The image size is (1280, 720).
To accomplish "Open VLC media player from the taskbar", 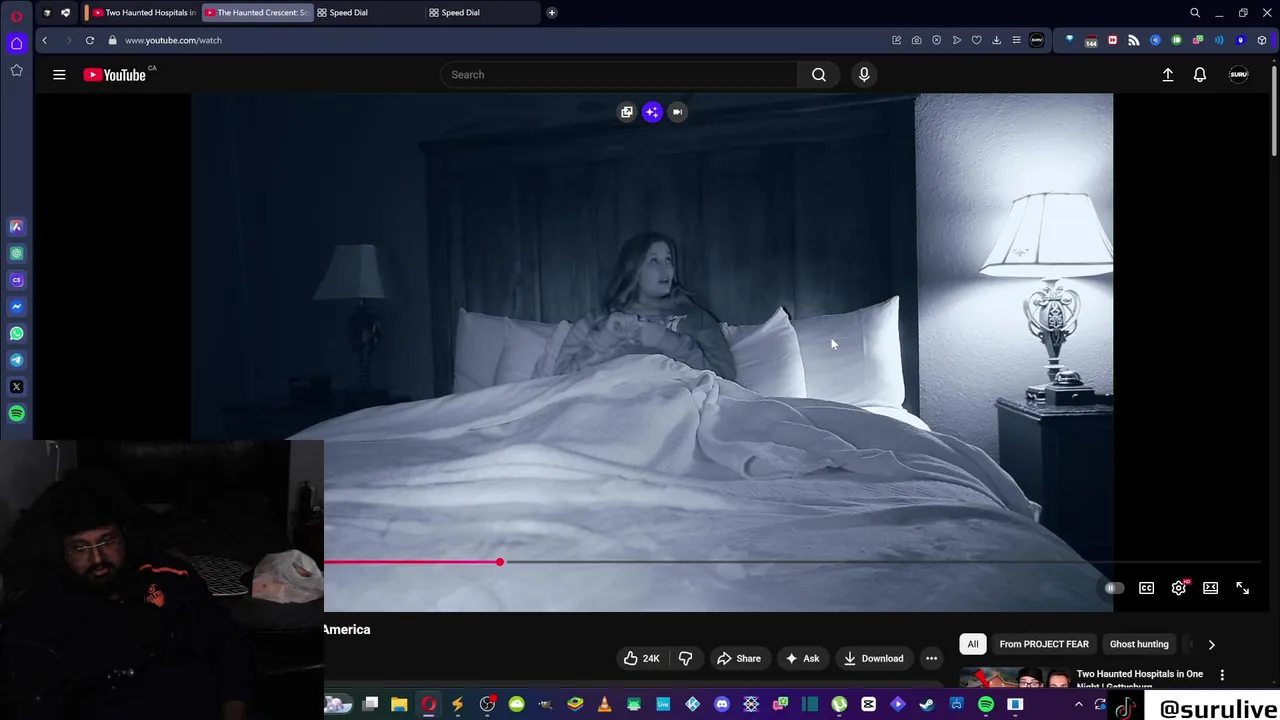I will coord(604,705).
